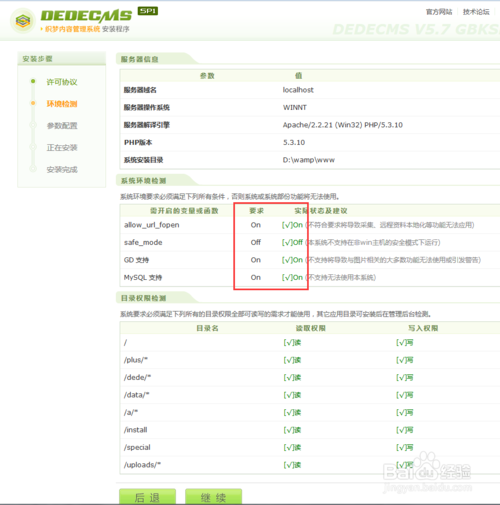The height and width of the screenshot is (505, 500).
Task: Click the SP1 version badge
Action: (148, 11)
